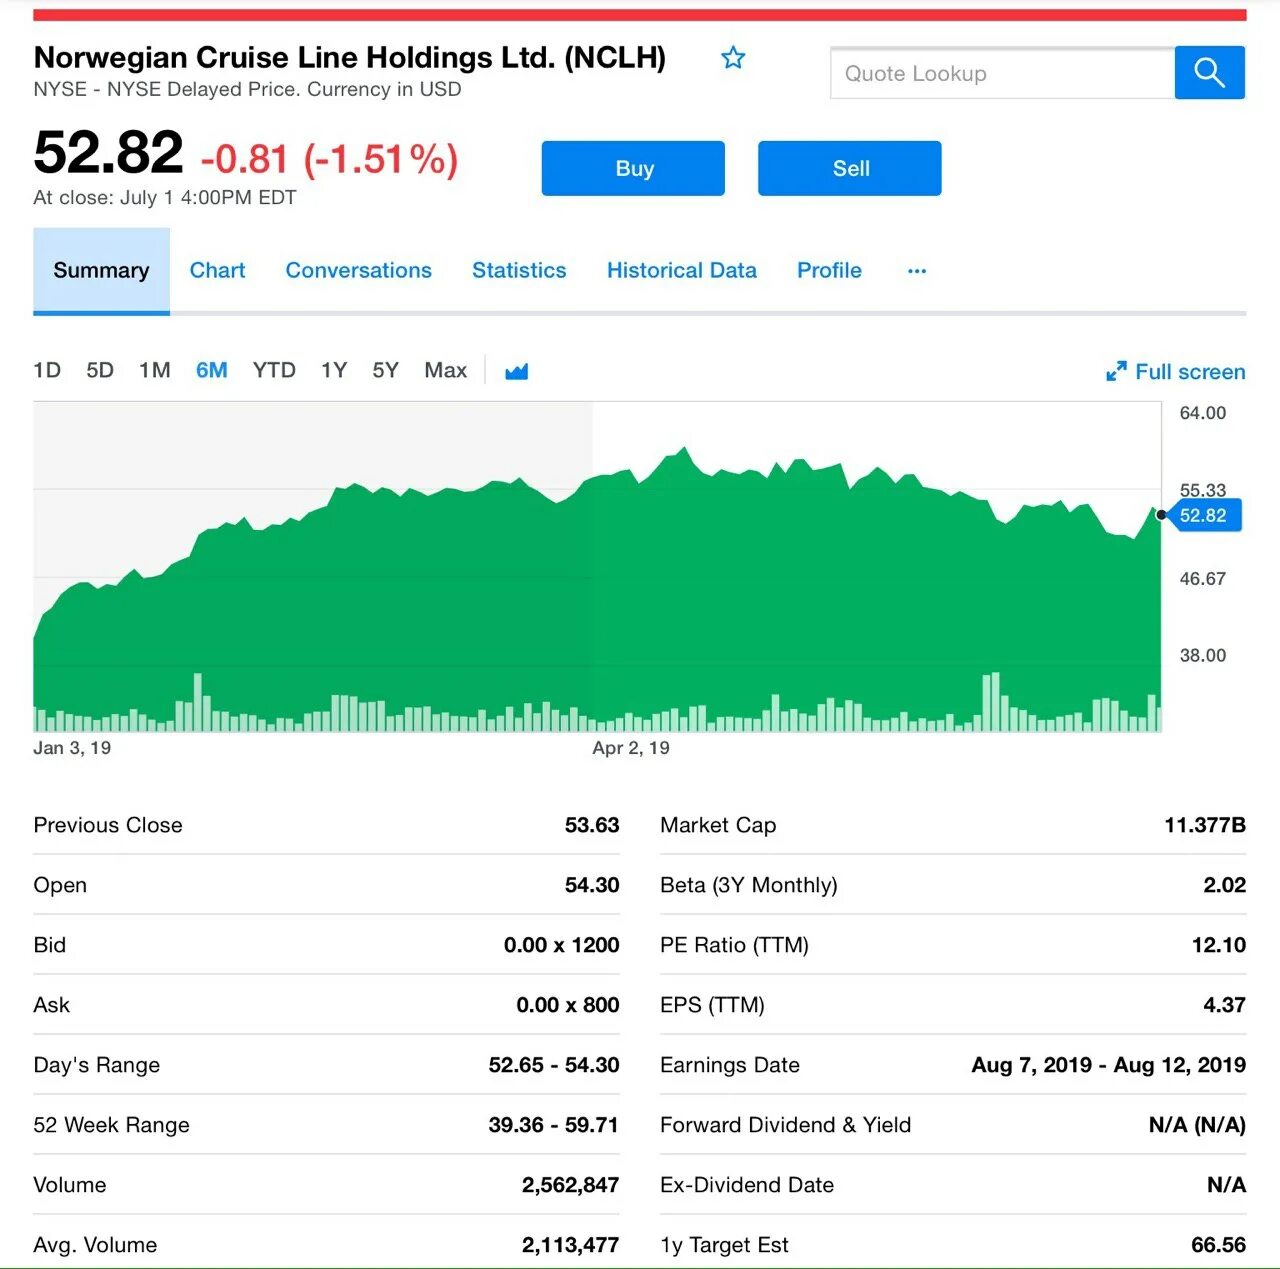Click the Day's Range value 52.65 - 54.30

[554, 1065]
